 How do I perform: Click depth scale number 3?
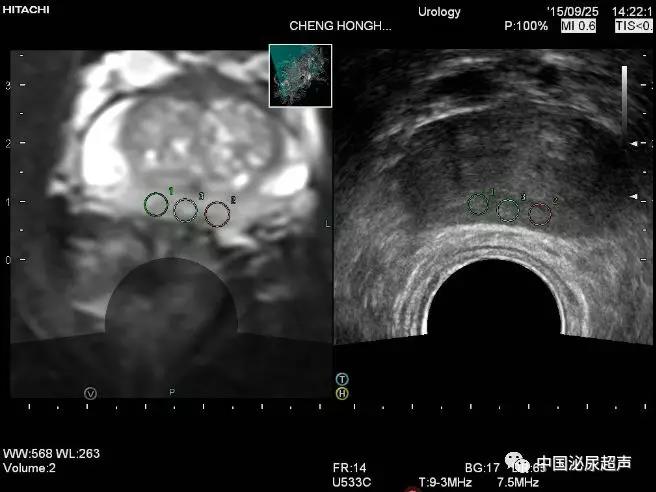coord(8,85)
